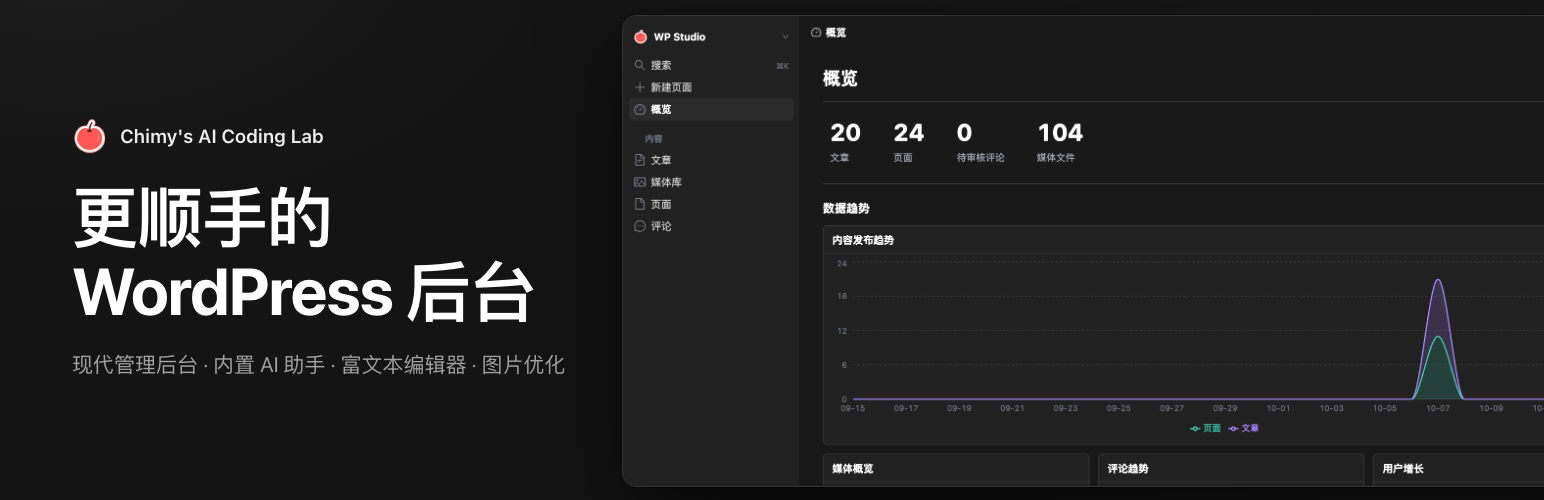Click the green peak of the 页面 curve

point(1438,337)
